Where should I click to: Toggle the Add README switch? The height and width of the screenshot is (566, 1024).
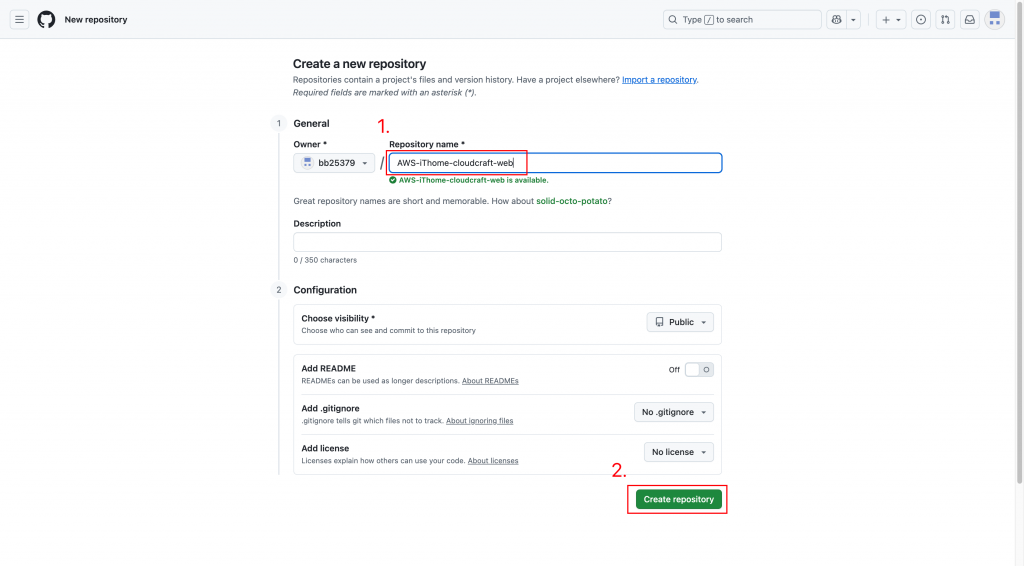[x=699, y=369]
